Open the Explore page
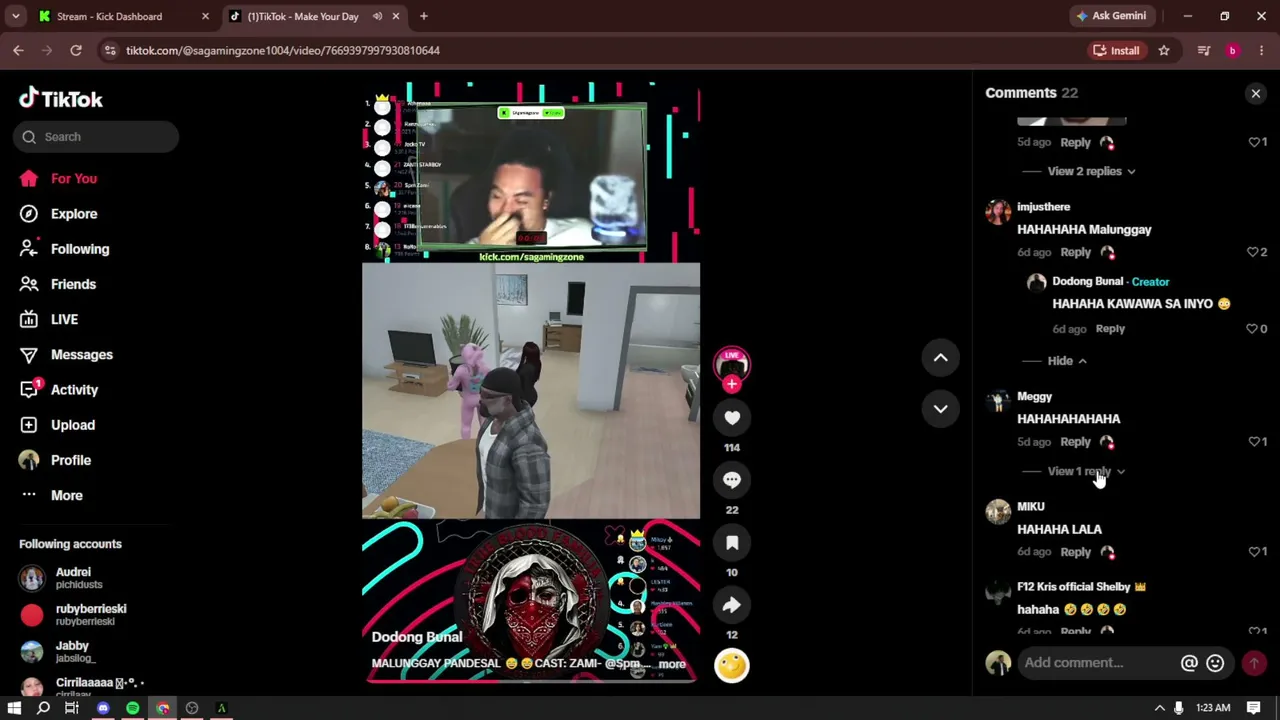This screenshot has height=720, width=1280. tap(74, 214)
